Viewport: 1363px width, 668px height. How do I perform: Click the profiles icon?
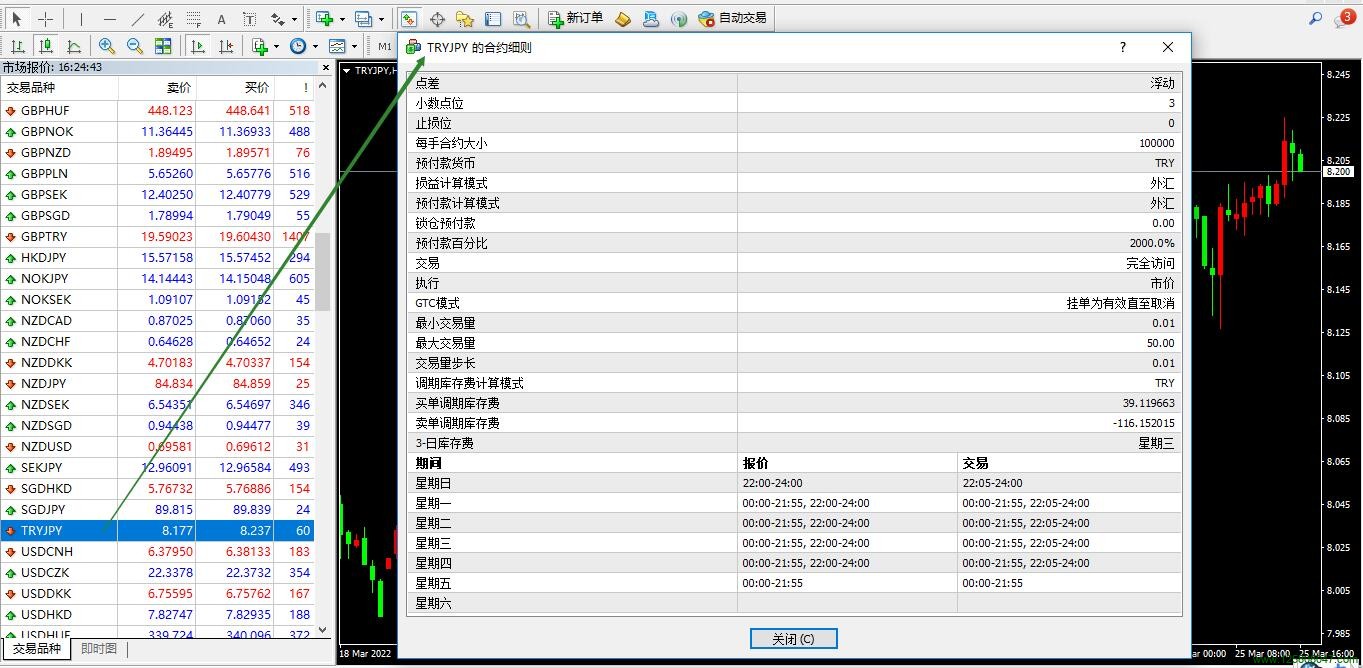[363, 18]
